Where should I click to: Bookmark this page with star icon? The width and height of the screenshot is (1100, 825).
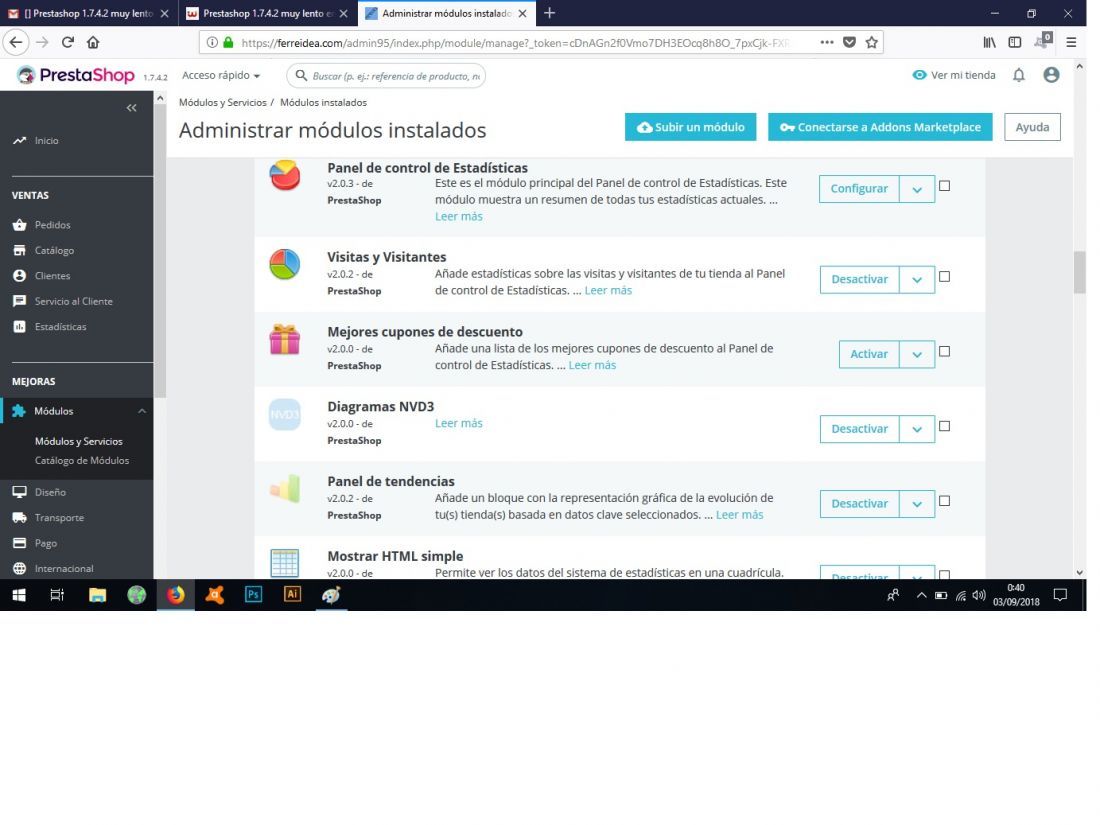871,43
